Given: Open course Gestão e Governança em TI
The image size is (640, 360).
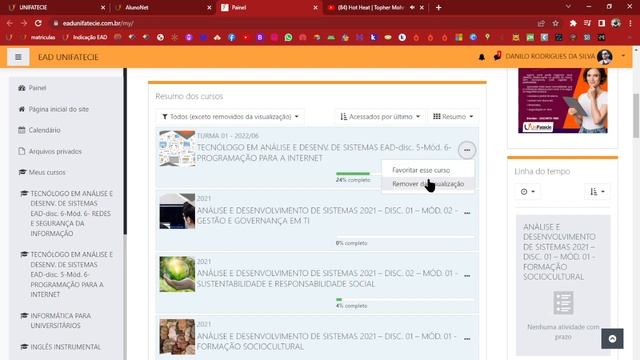Looking at the screenshot, I should 327,216.
